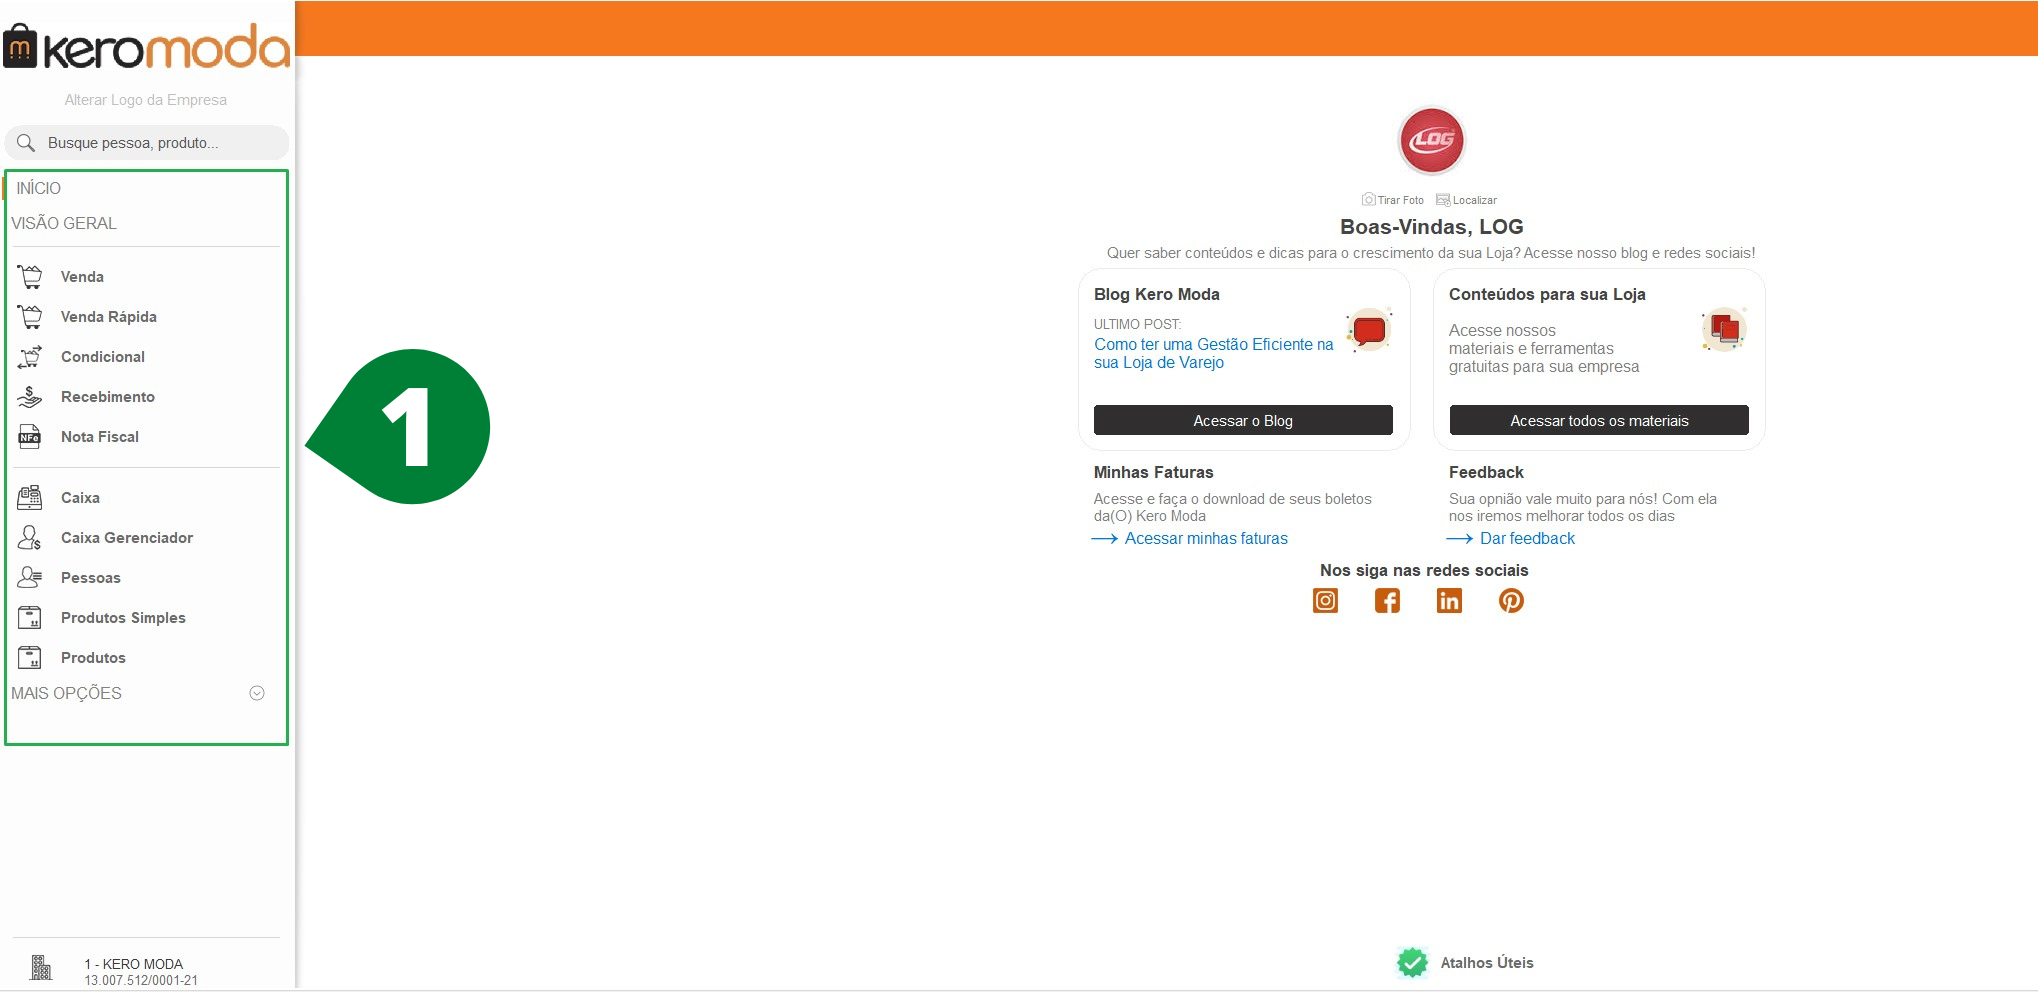Click the Kero Moda logo
Image resolution: width=2038 pixels, height=992 pixels.
146,46
